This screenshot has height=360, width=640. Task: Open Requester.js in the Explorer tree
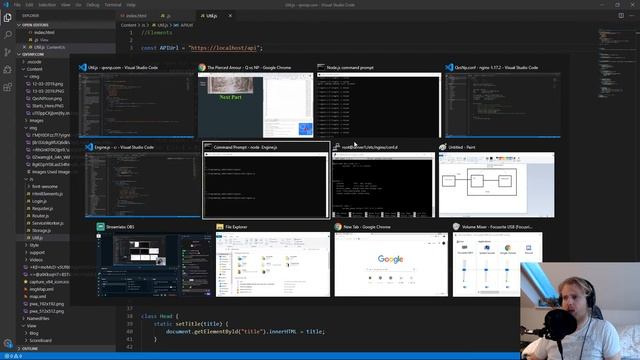42,208
